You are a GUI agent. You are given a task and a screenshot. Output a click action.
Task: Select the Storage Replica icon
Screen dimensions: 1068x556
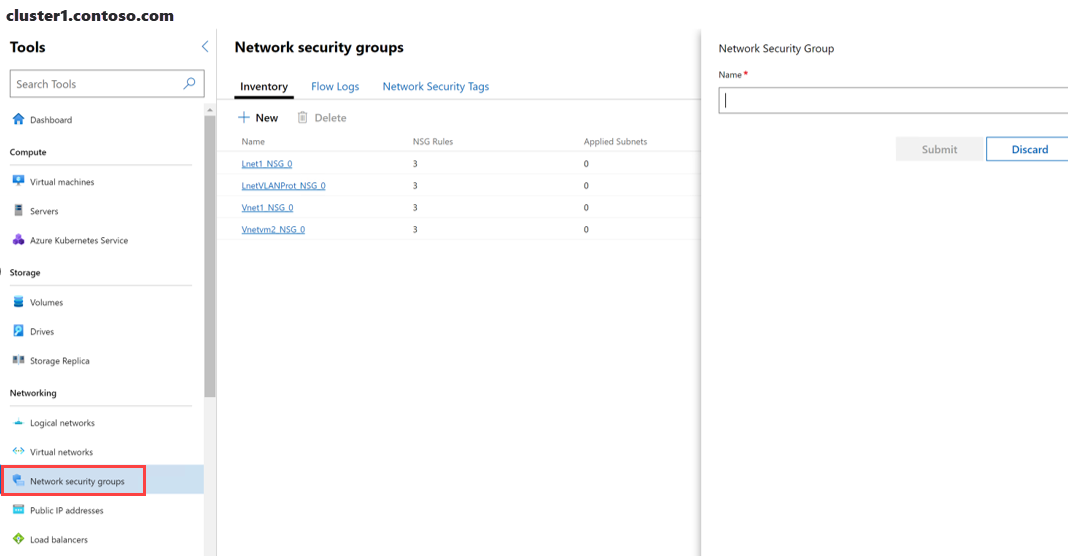18,361
